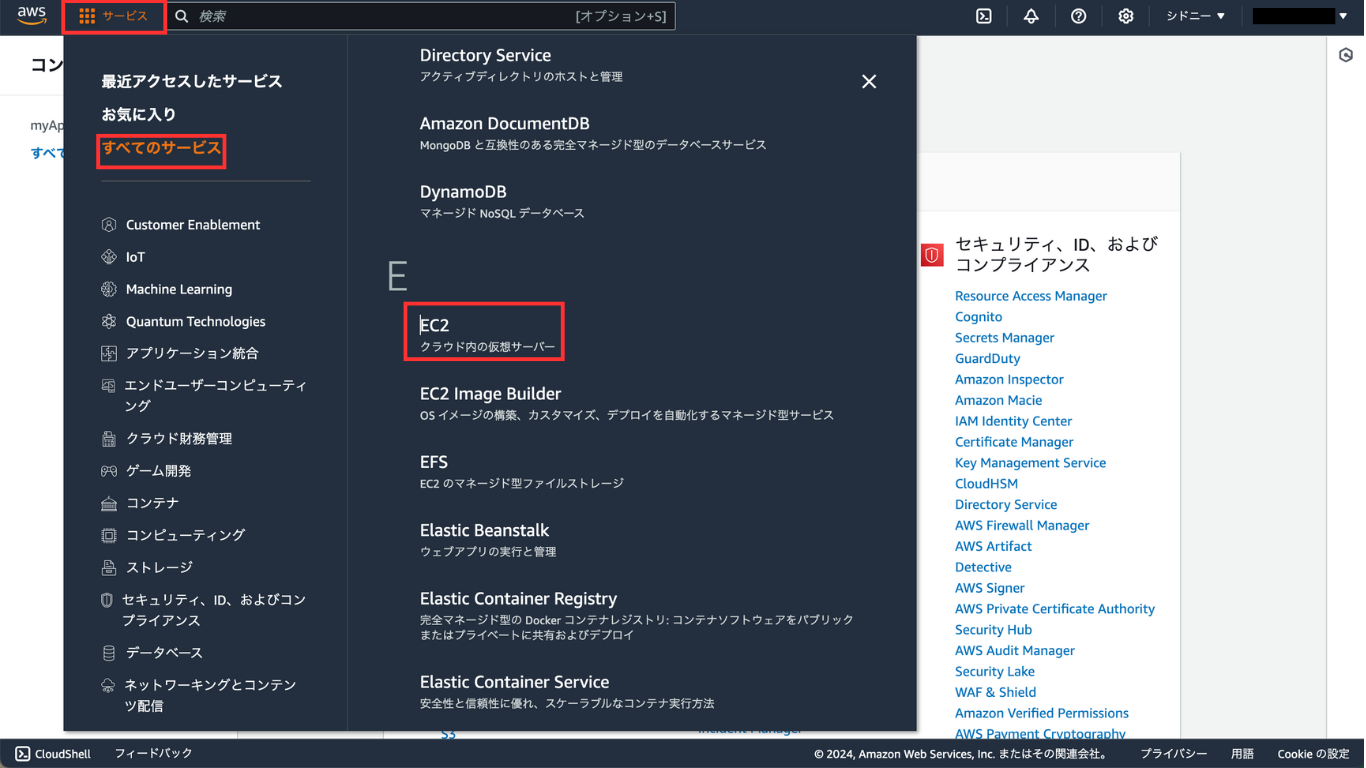Close the services menu panel

click(x=869, y=82)
